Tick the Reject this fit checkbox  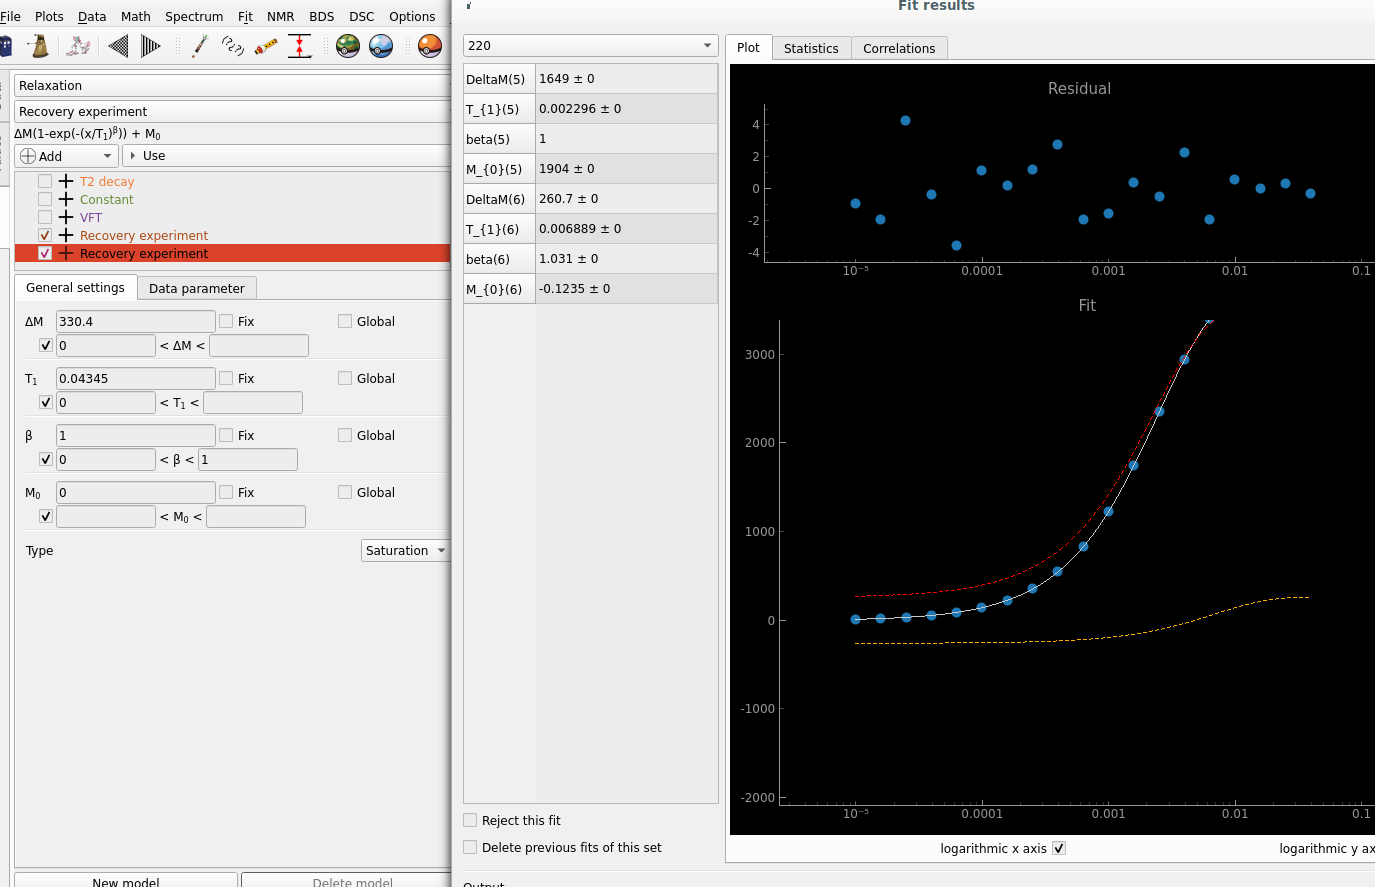470,820
